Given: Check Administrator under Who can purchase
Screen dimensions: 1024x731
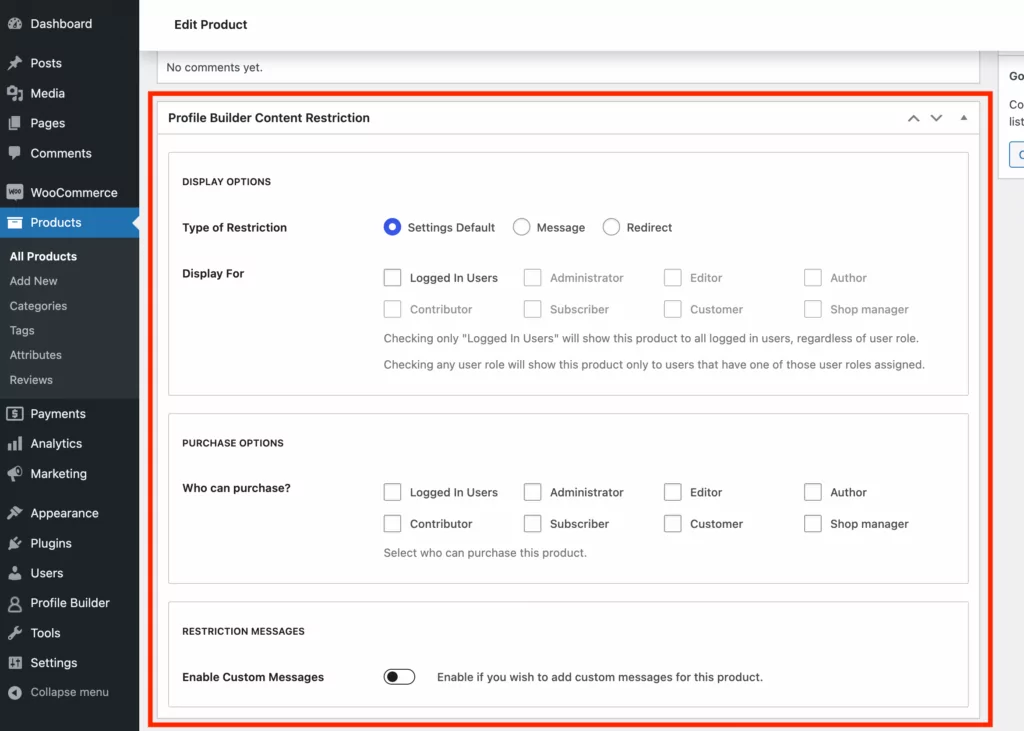Looking at the screenshot, I should pos(532,492).
